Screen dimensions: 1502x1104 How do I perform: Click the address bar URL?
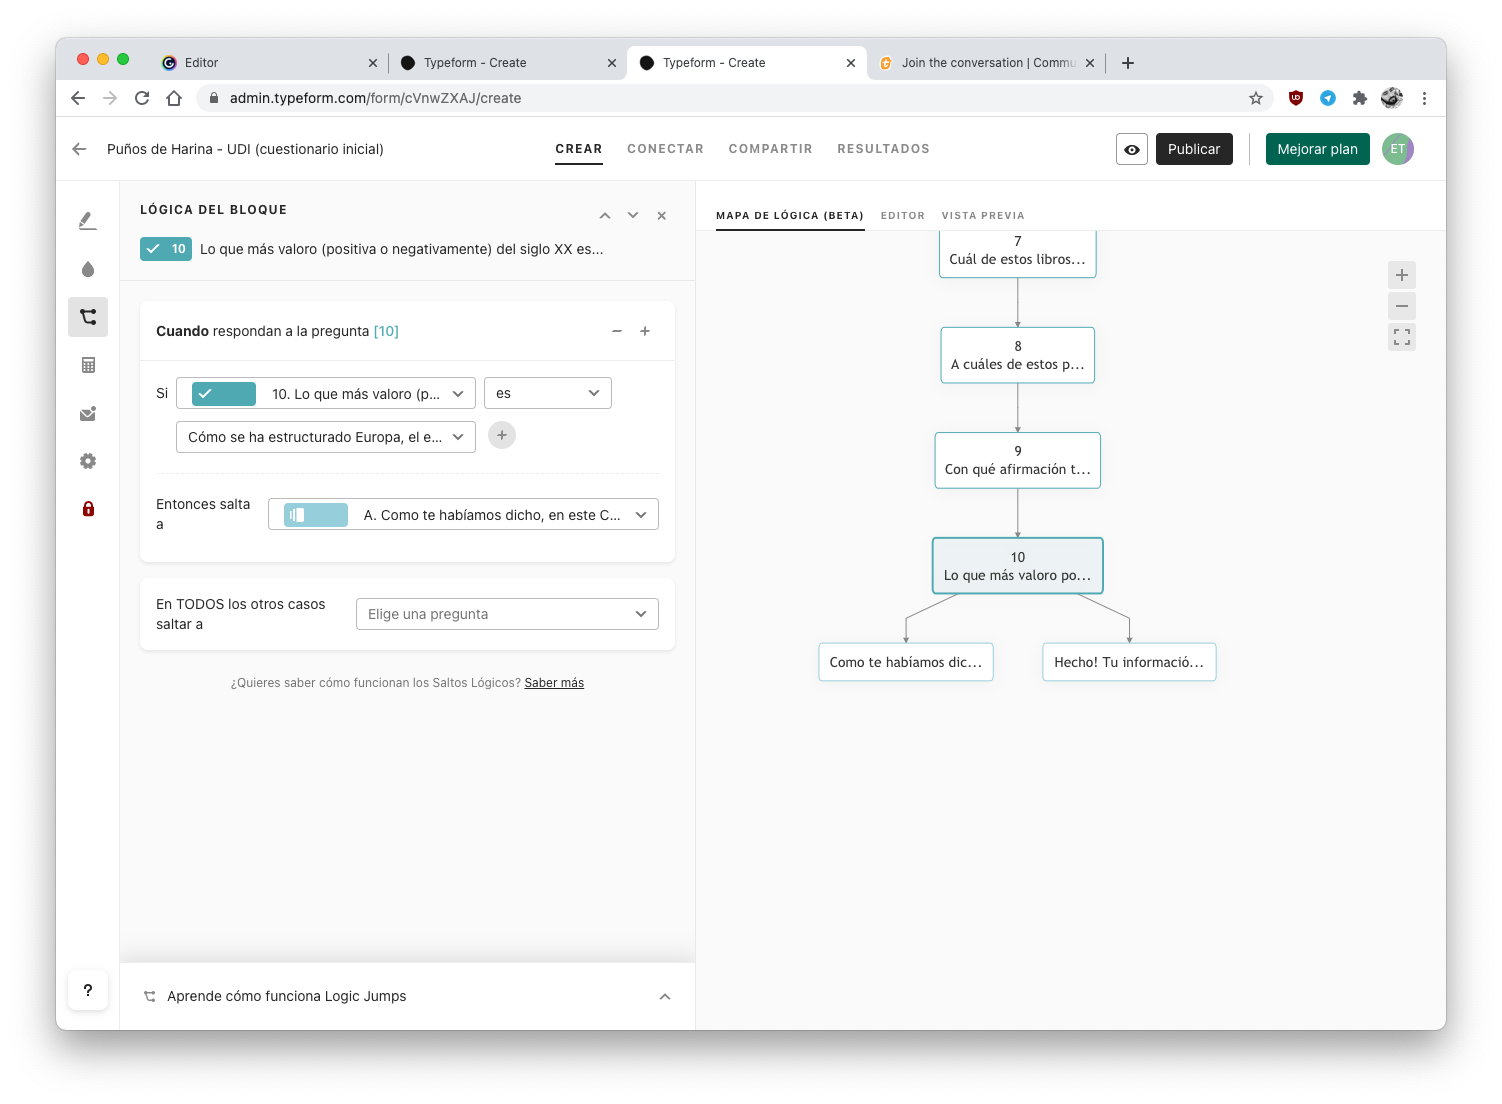pyautogui.click(x=375, y=98)
